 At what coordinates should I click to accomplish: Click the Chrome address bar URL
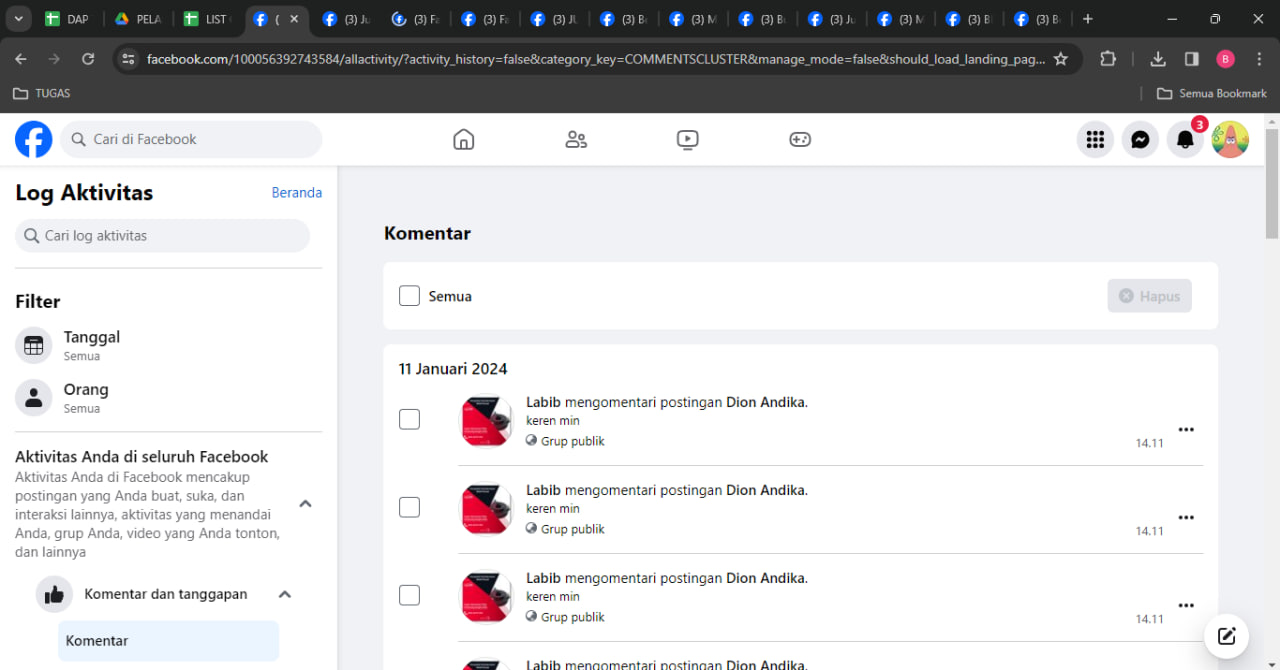tap(596, 59)
